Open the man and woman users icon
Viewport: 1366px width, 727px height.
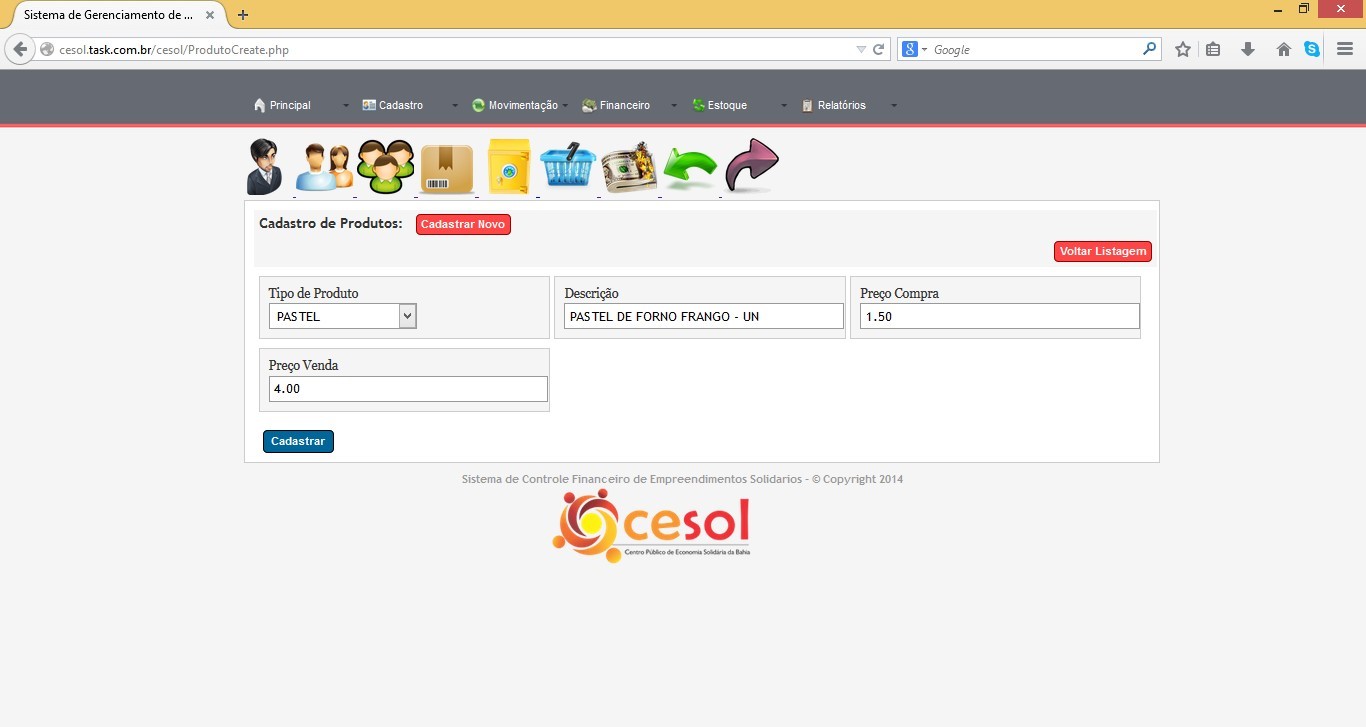(325, 167)
